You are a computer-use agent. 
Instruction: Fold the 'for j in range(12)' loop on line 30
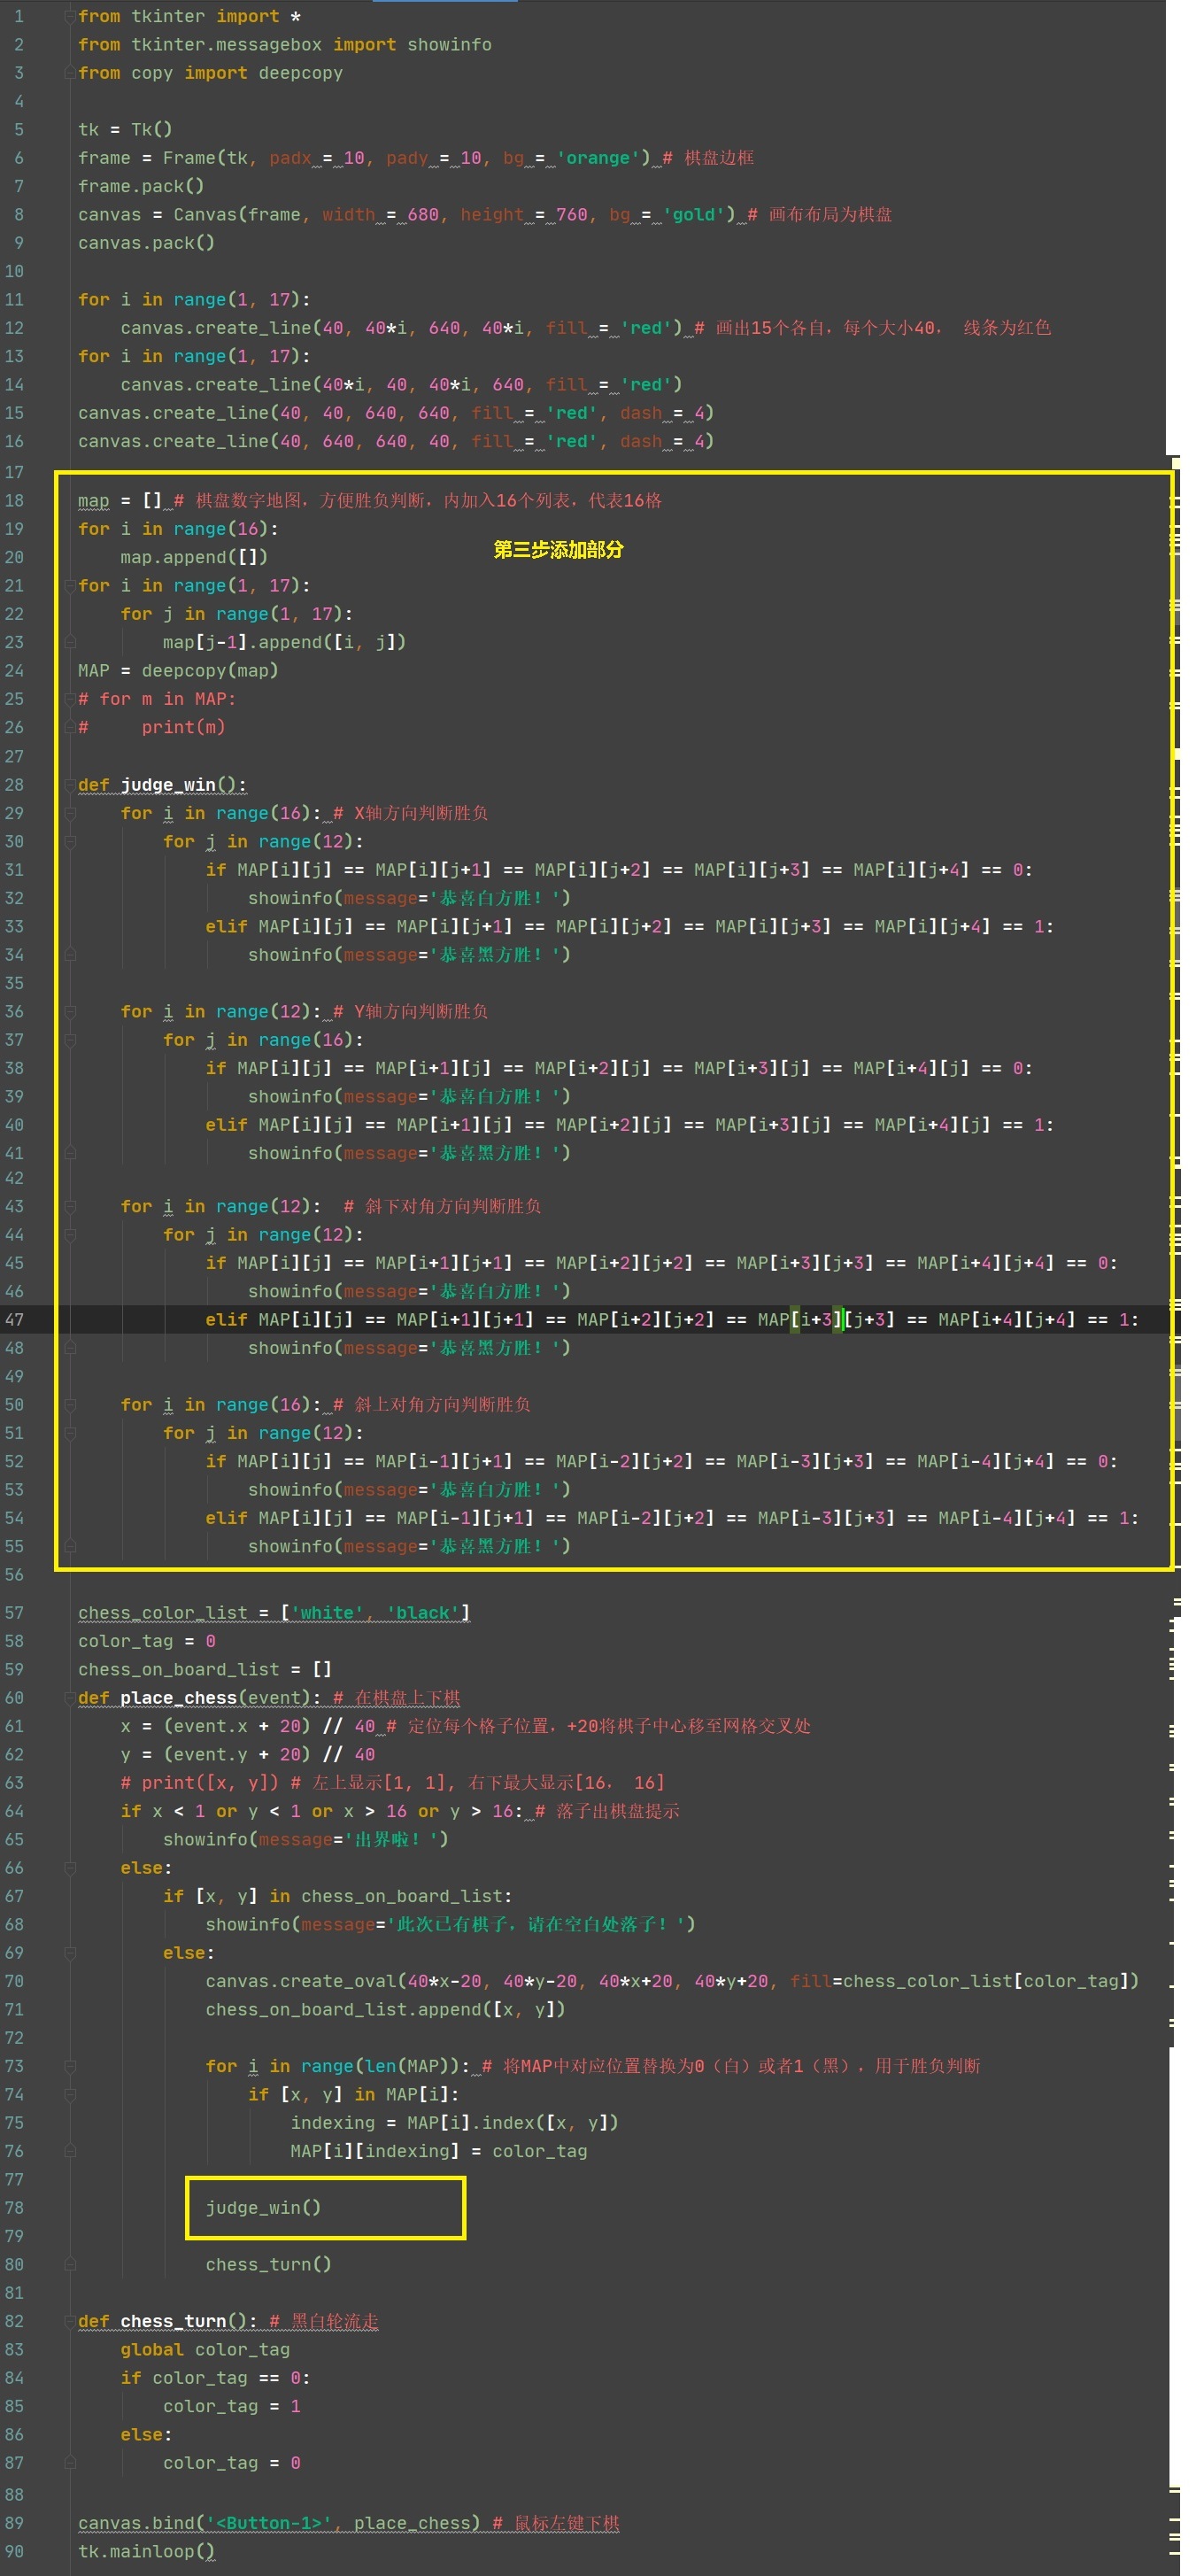click(x=71, y=842)
